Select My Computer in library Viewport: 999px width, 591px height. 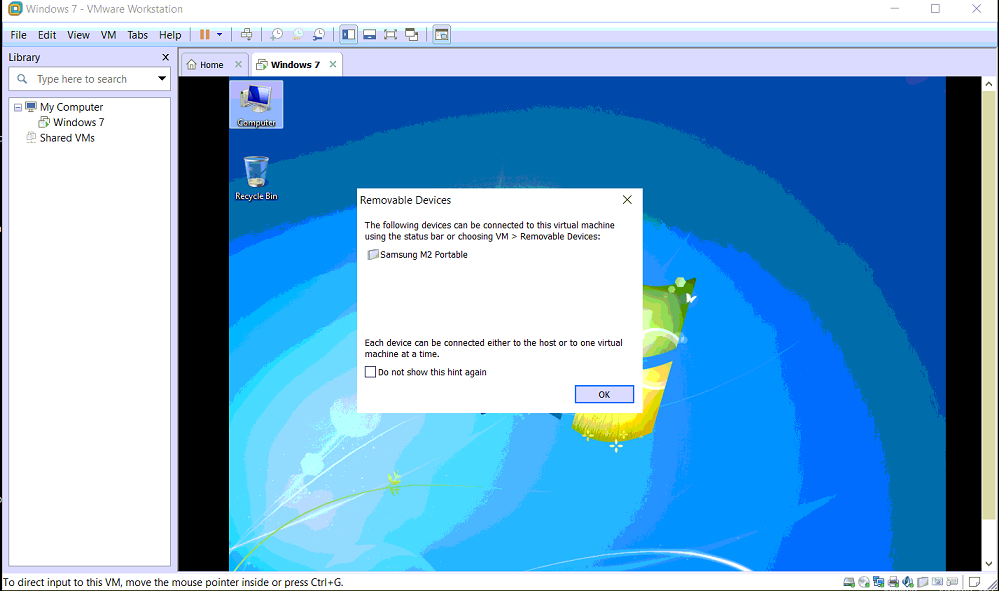[x=71, y=107]
